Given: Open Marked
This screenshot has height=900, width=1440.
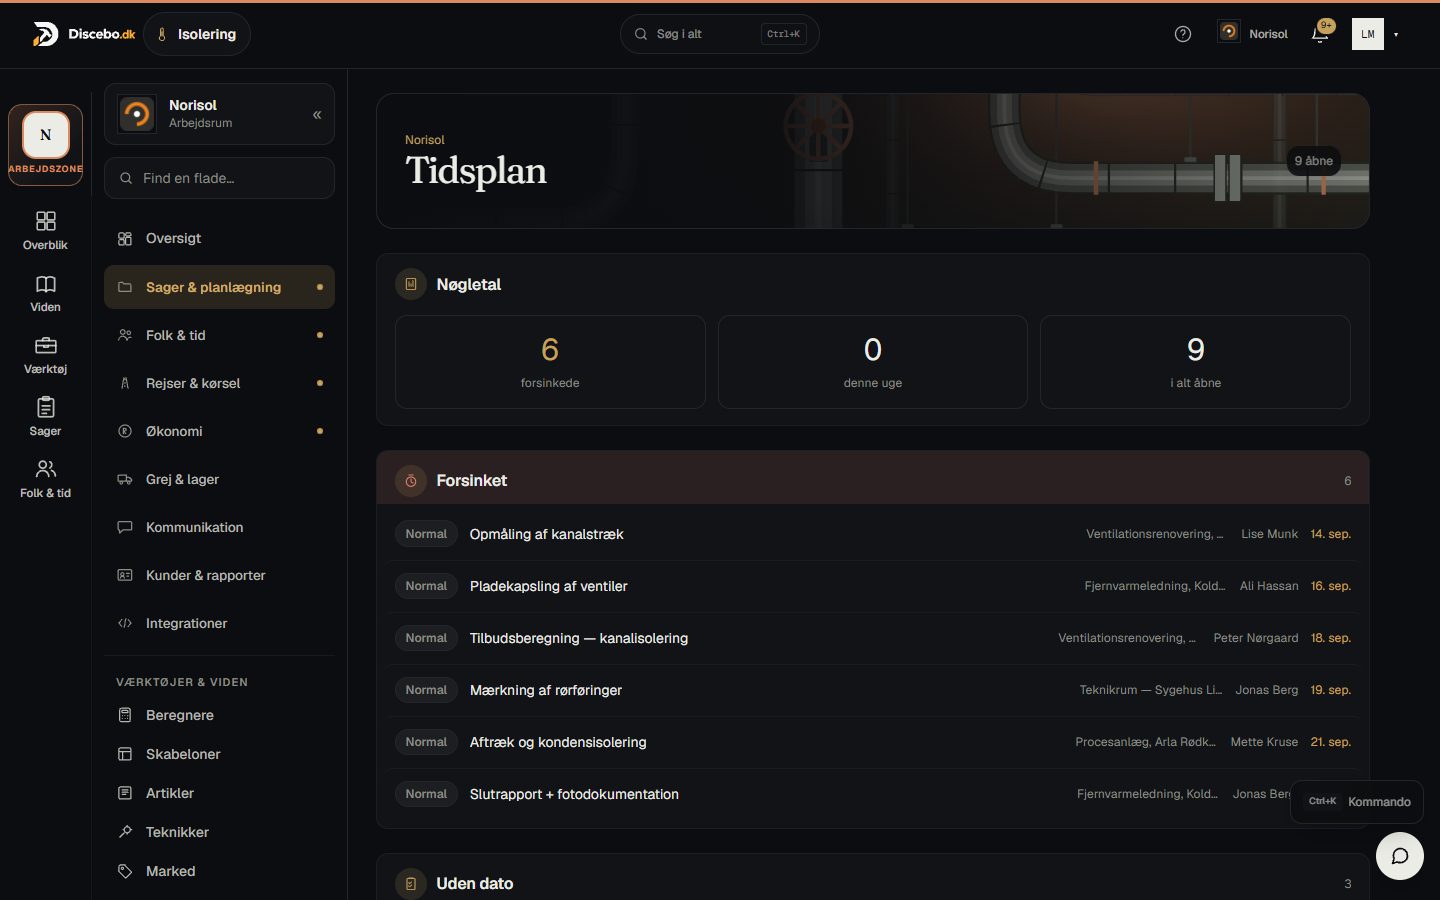Looking at the screenshot, I should point(219,871).
